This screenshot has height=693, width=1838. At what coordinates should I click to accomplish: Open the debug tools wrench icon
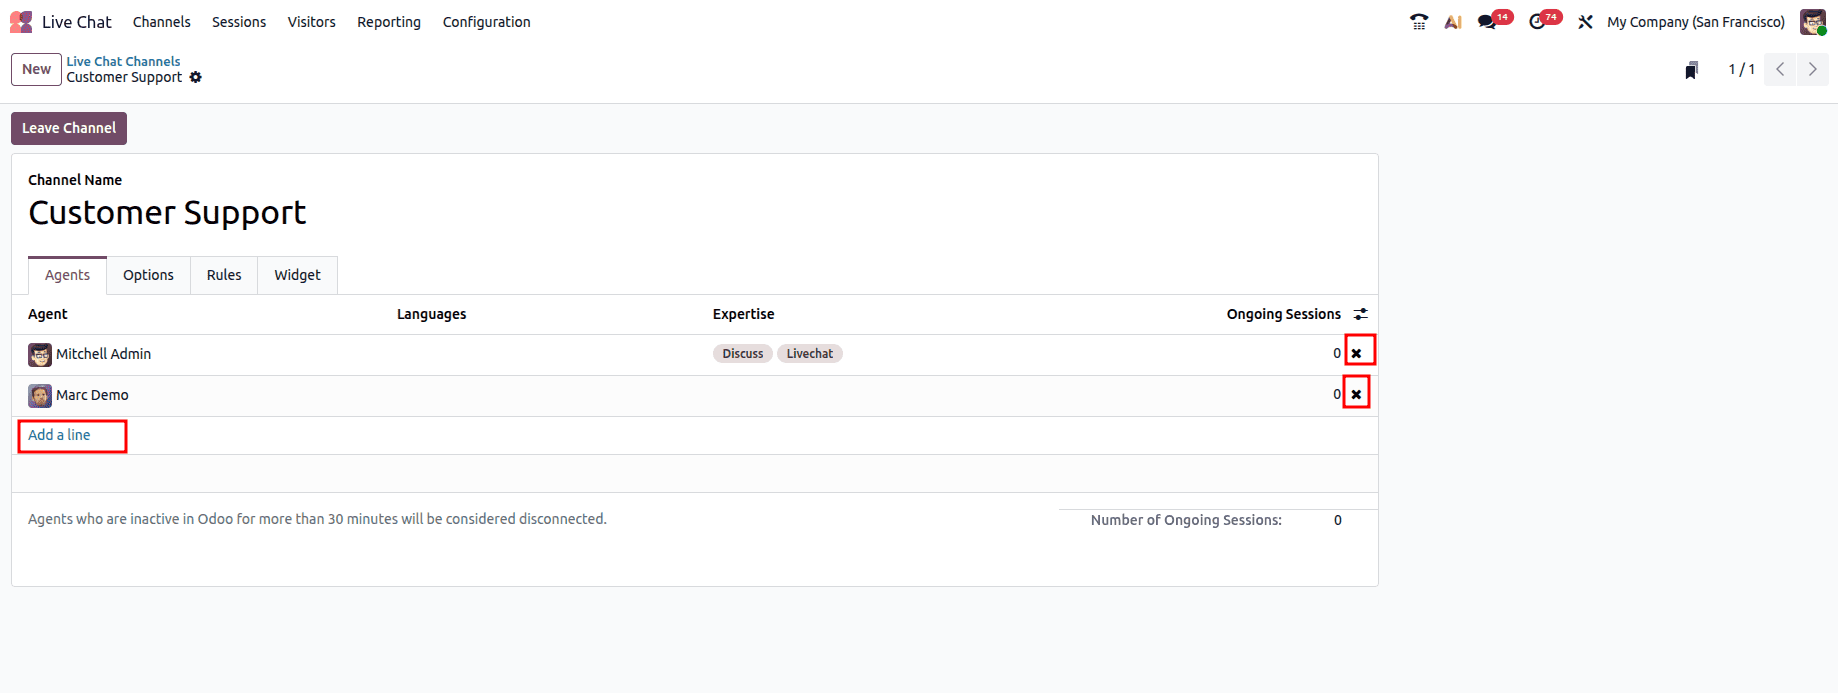[1585, 22]
